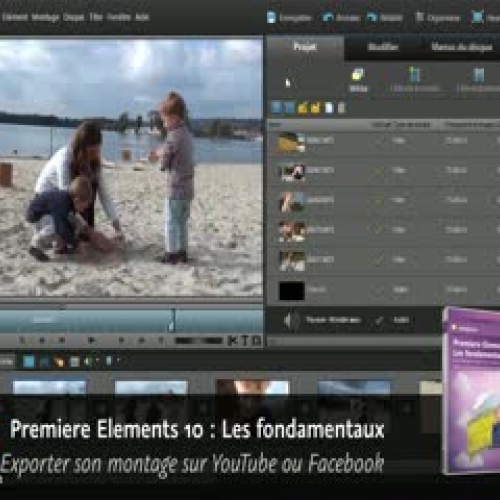This screenshot has width=500, height=500.
Task: Click the grey trash icon in the project panel
Action: click(341, 108)
